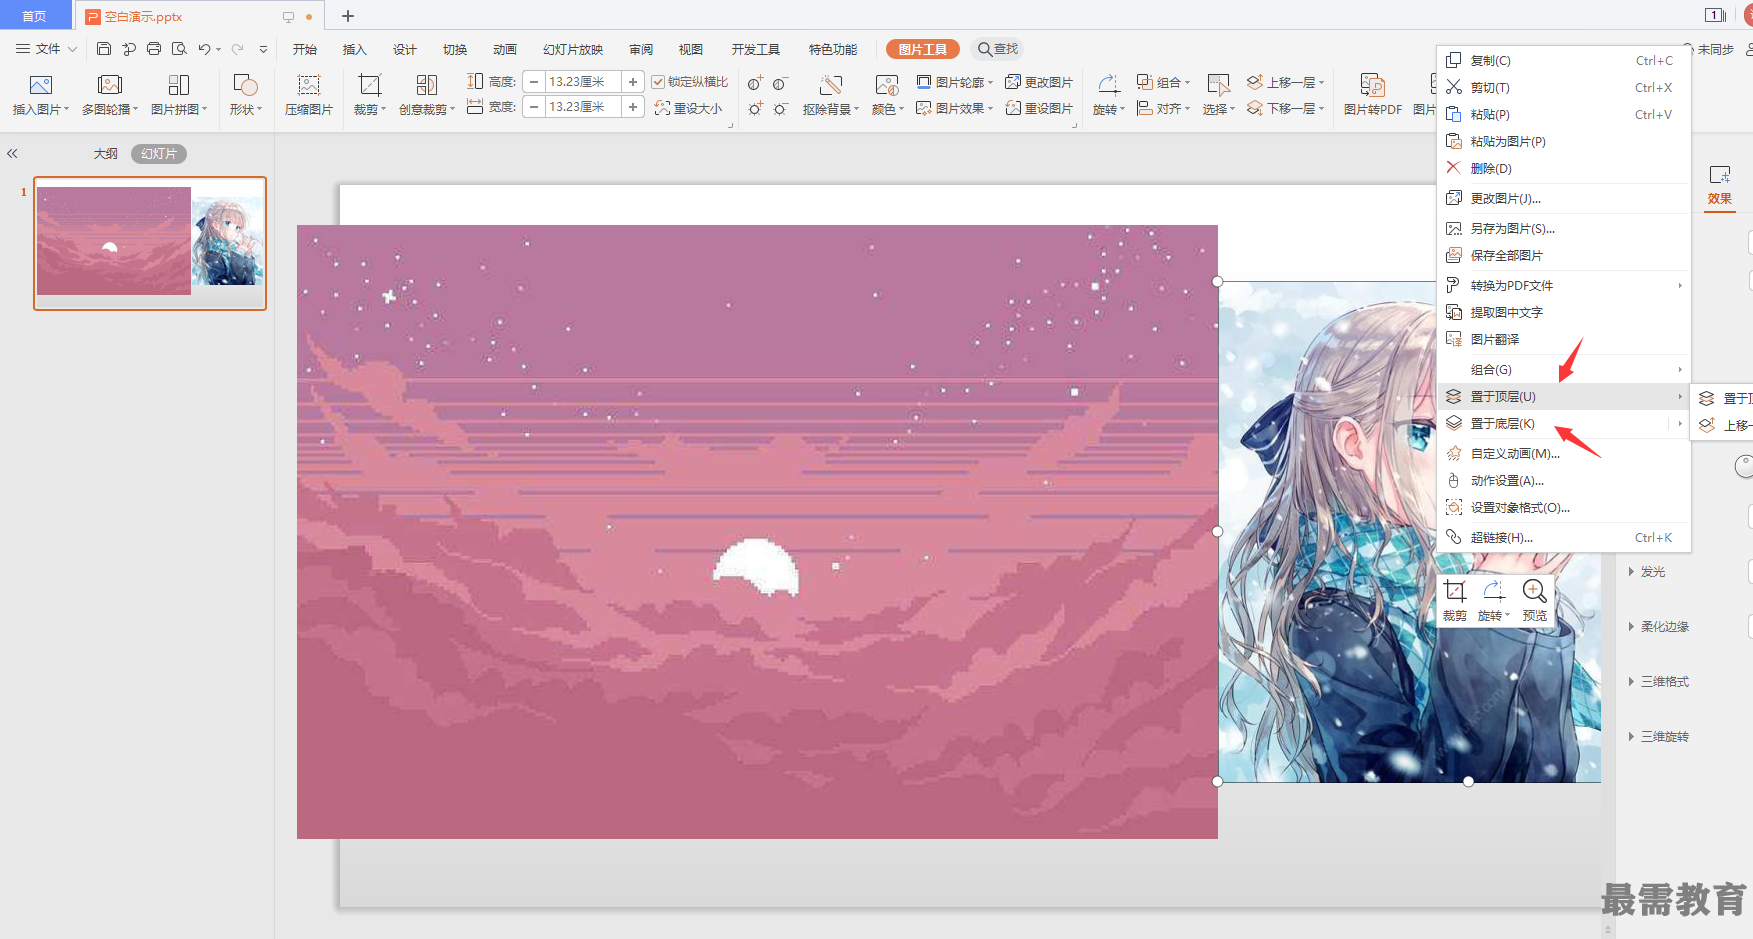Click the height value input field
The image size is (1753, 939).
click(584, 82)
